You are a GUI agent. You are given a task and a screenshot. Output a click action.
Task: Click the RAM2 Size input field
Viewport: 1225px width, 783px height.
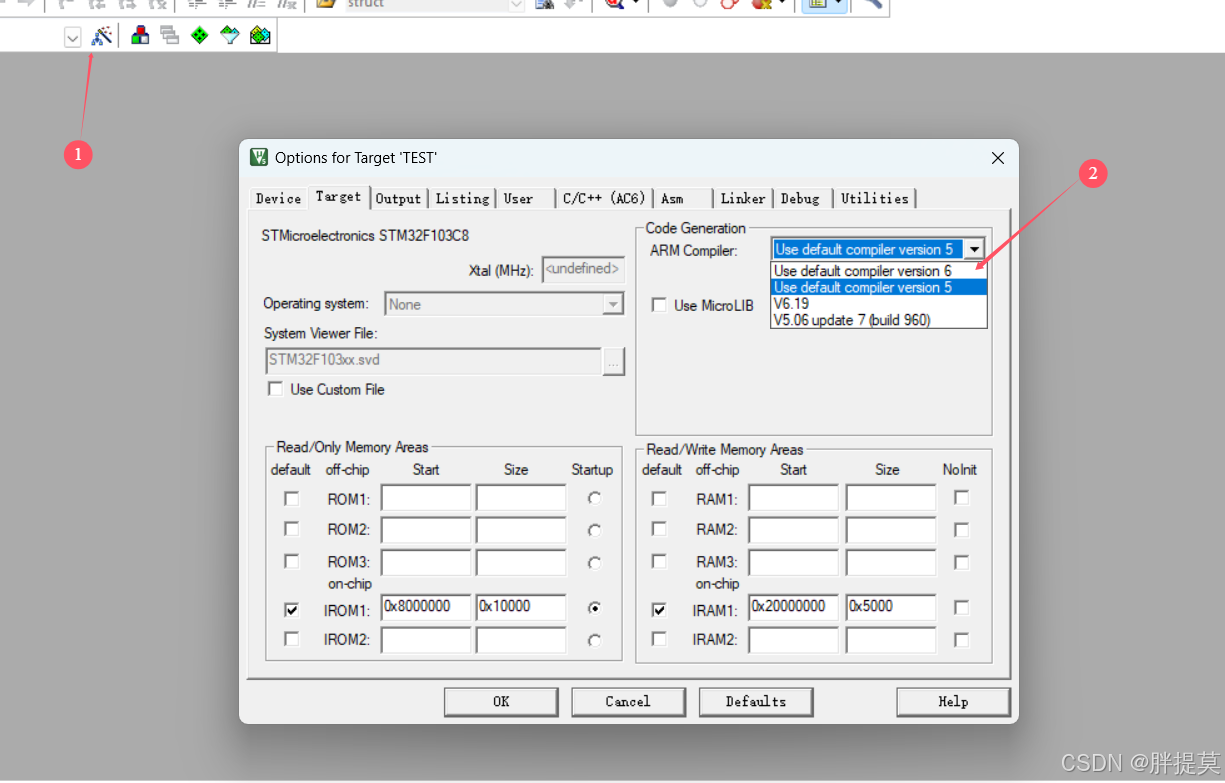(890, 530)
